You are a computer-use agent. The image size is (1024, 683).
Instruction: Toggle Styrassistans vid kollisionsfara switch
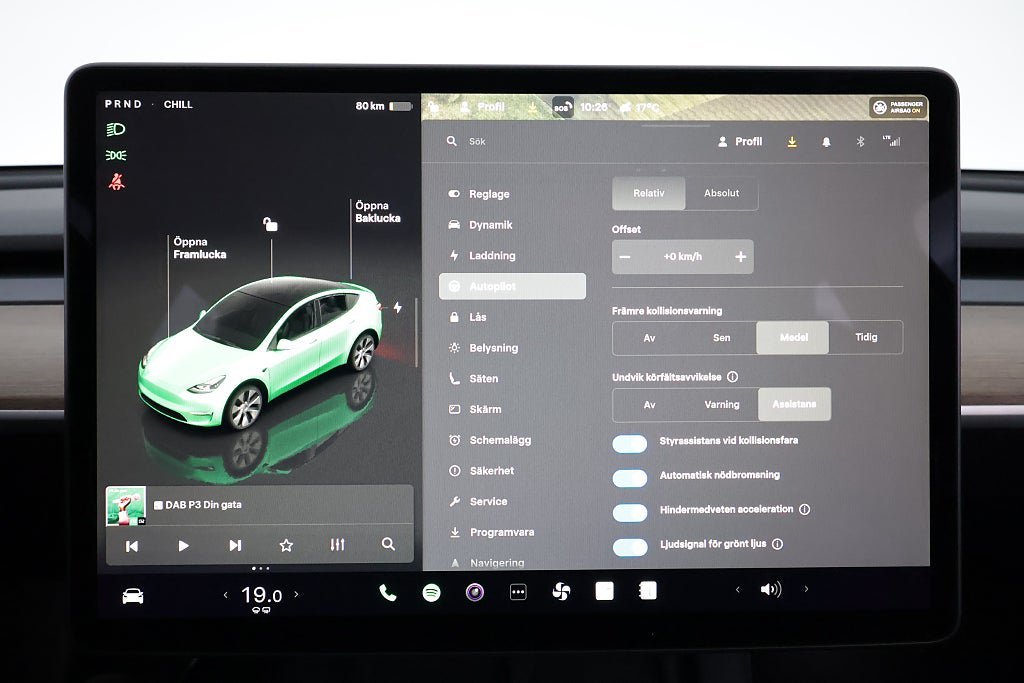630,444
